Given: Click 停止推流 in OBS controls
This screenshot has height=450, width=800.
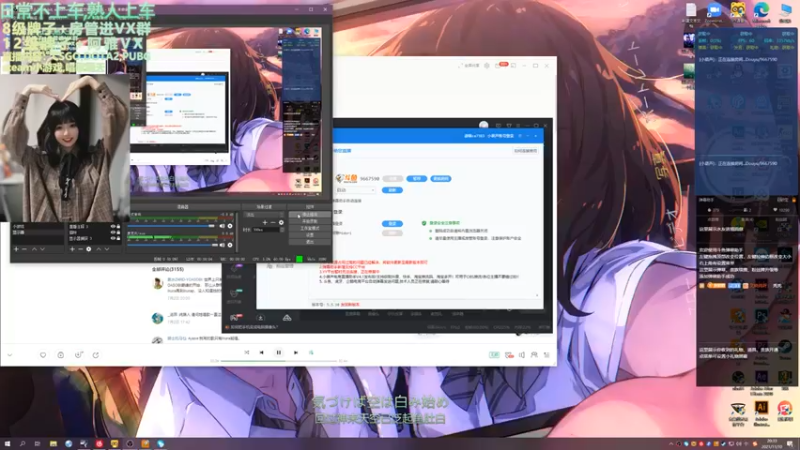Looking at the screenshot, I should click(310, 215).
